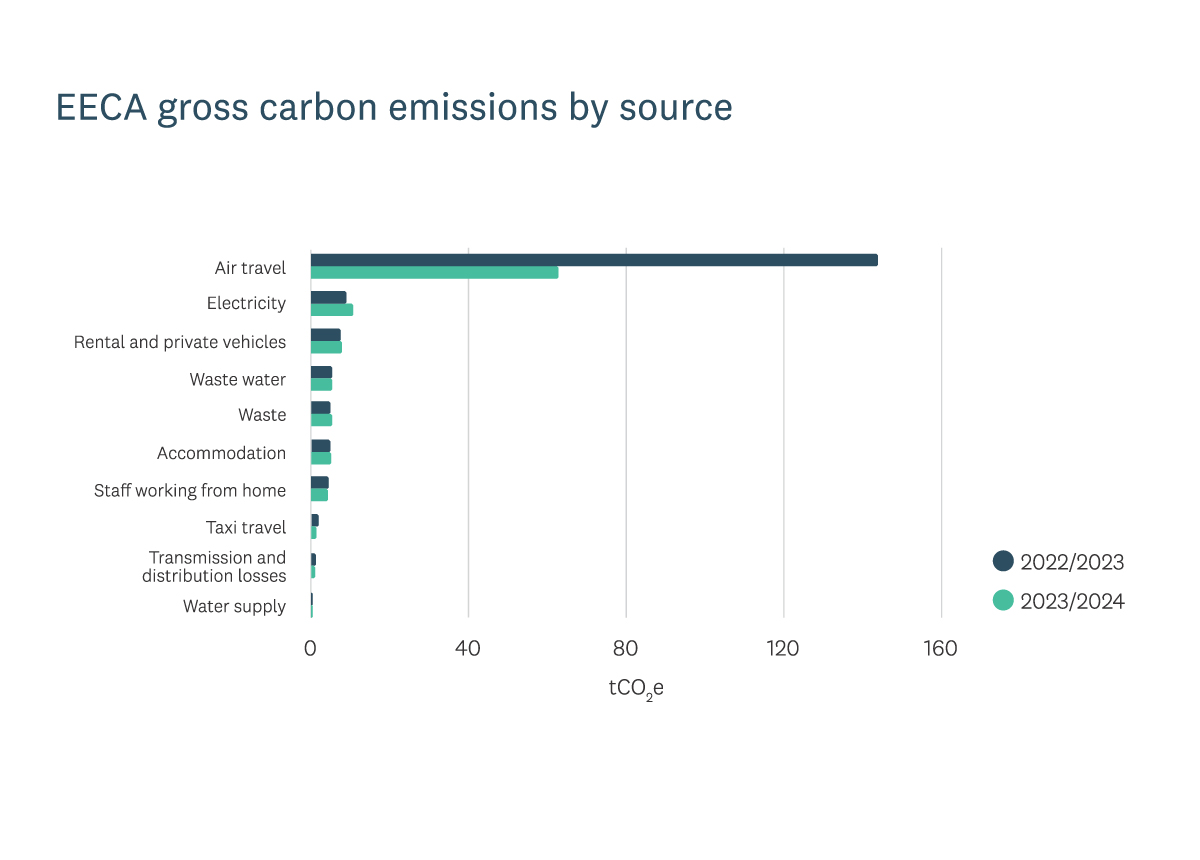Click the Rental and private vehicles dark bar

click(326, 335)
